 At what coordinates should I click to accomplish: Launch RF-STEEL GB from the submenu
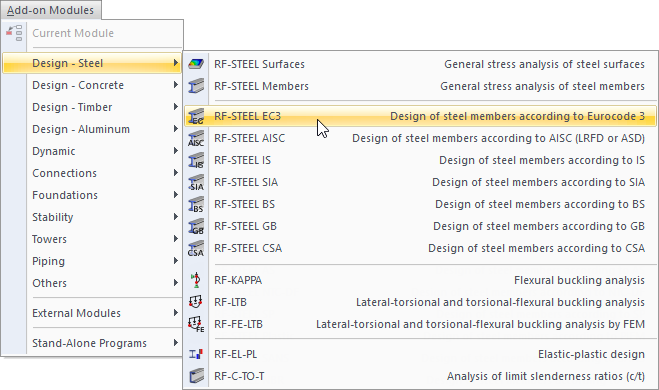[x=420, y=226]
